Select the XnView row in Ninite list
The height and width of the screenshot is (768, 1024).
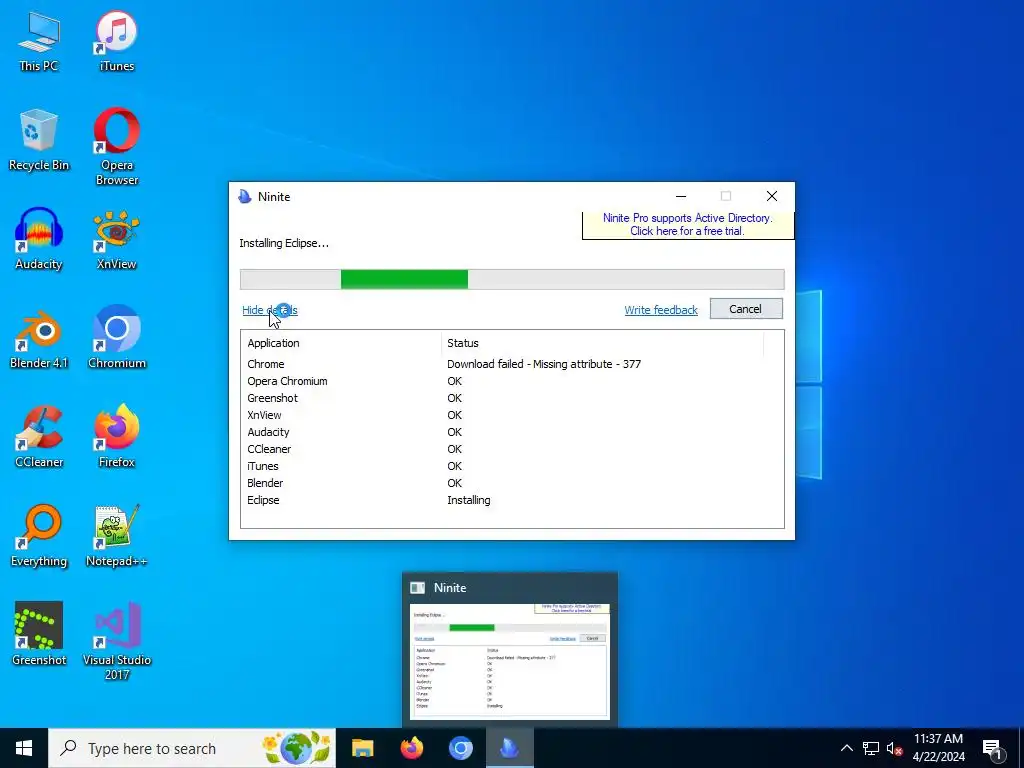coord(512,415)
